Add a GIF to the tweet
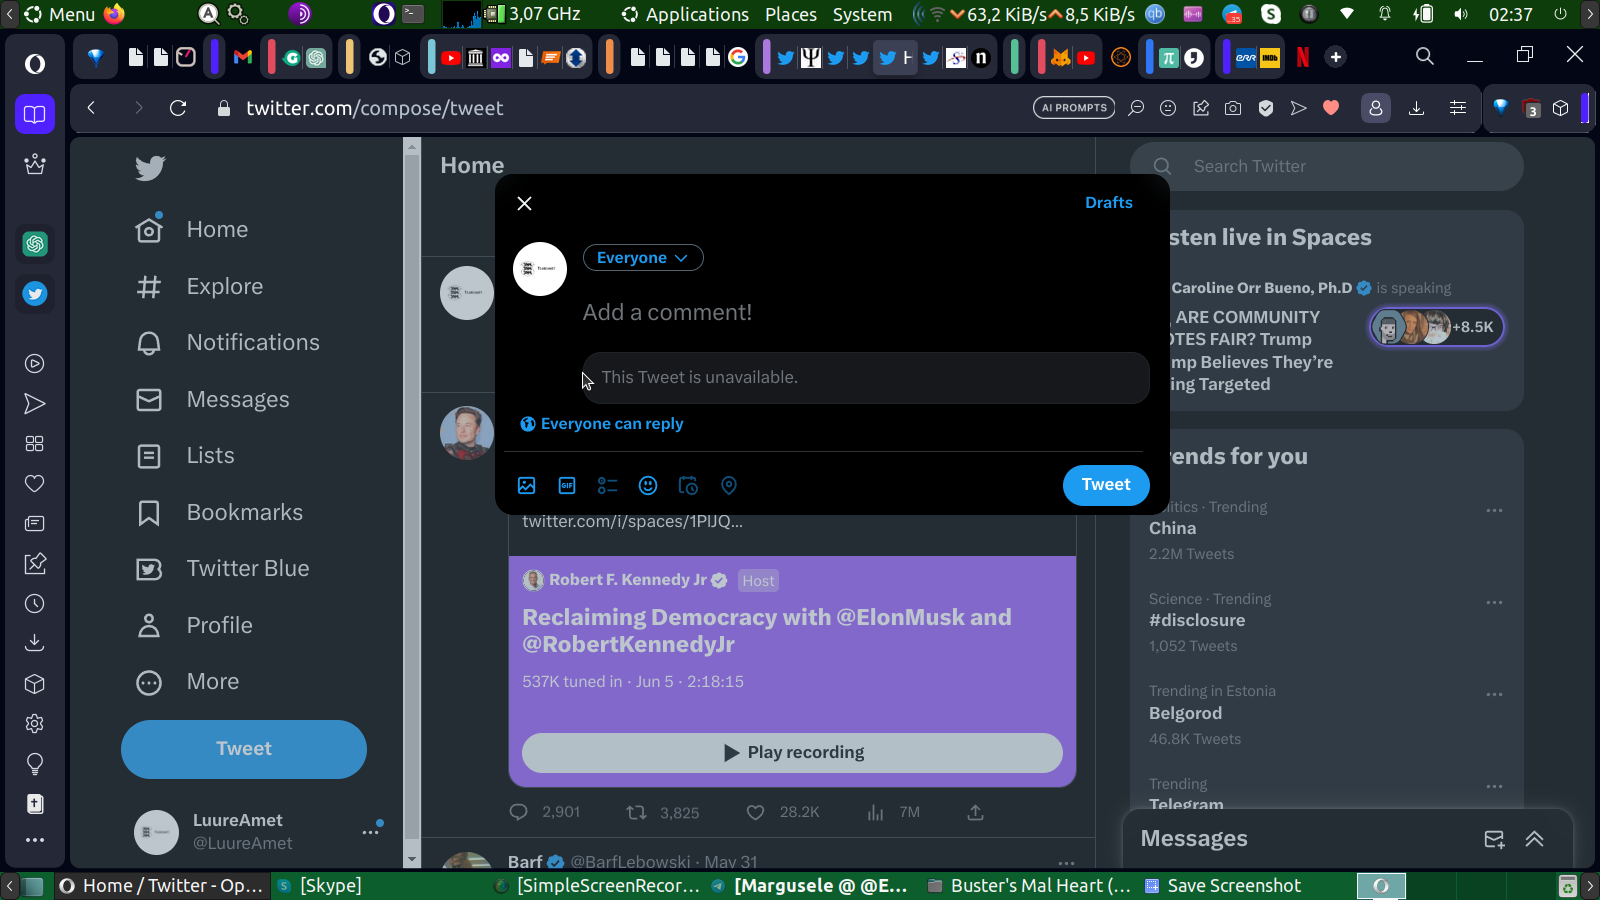Image resolution: width=1600 pixels, height=900 pixels. 567,486
